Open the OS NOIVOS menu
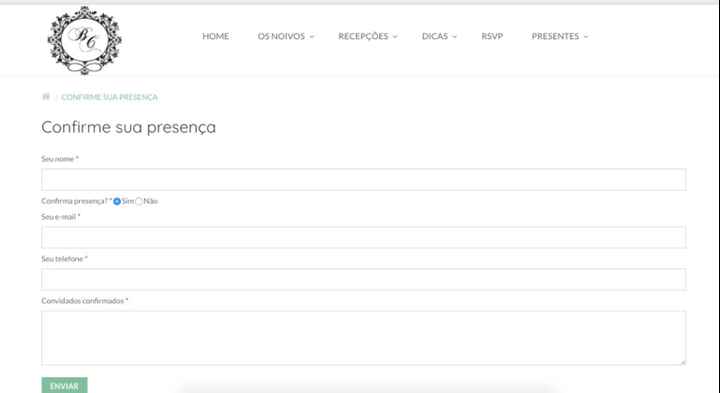 281,36
